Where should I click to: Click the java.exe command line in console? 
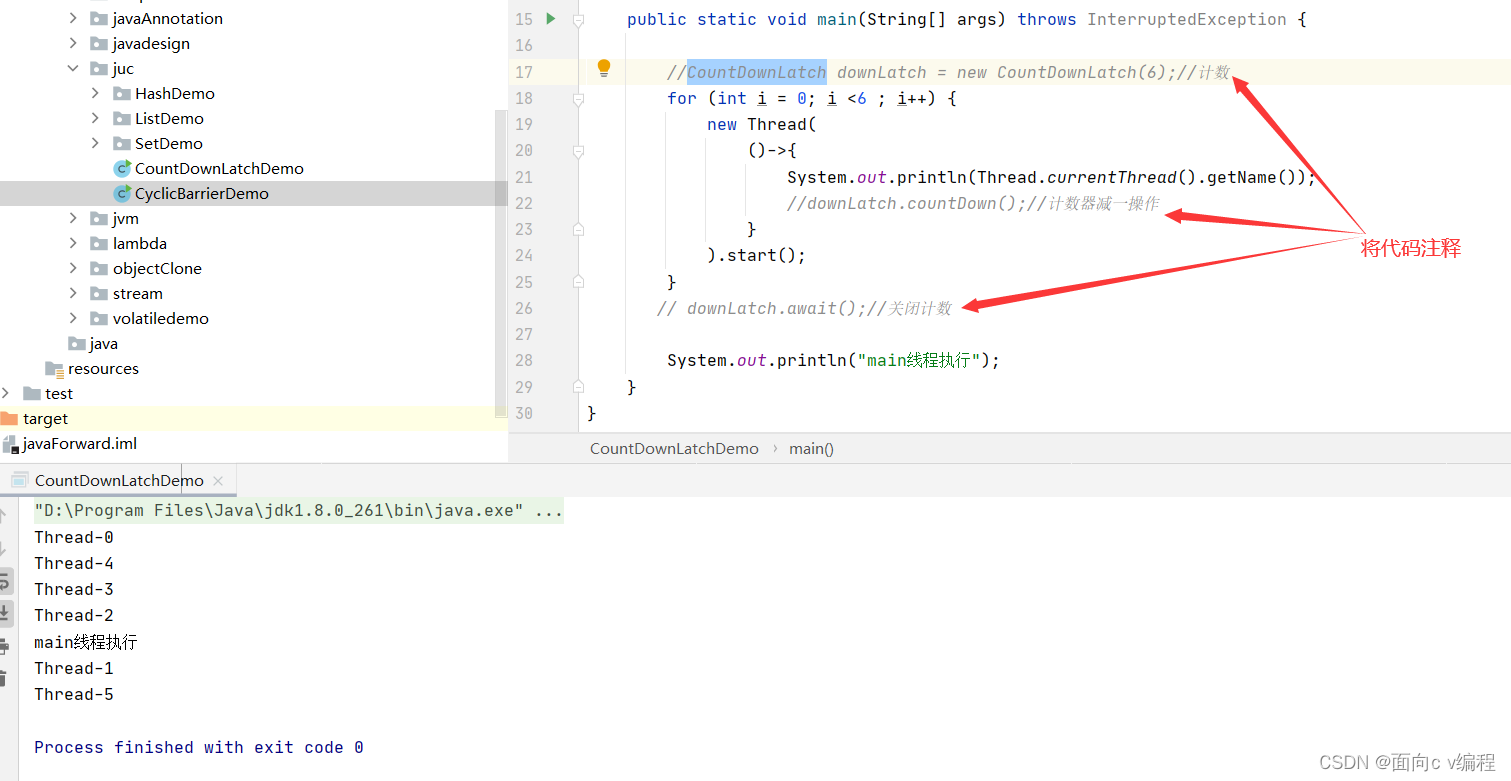pos(299,511)
